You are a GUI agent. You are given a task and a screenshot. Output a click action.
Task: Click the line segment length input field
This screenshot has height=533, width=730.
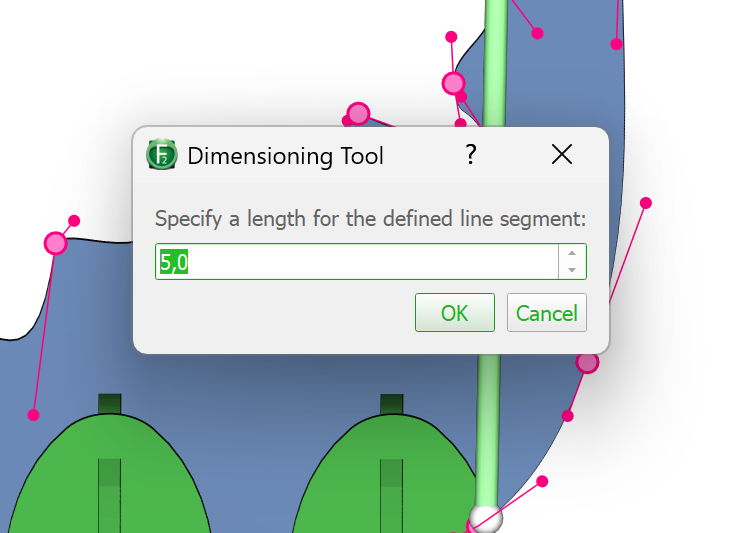(357, 262)
